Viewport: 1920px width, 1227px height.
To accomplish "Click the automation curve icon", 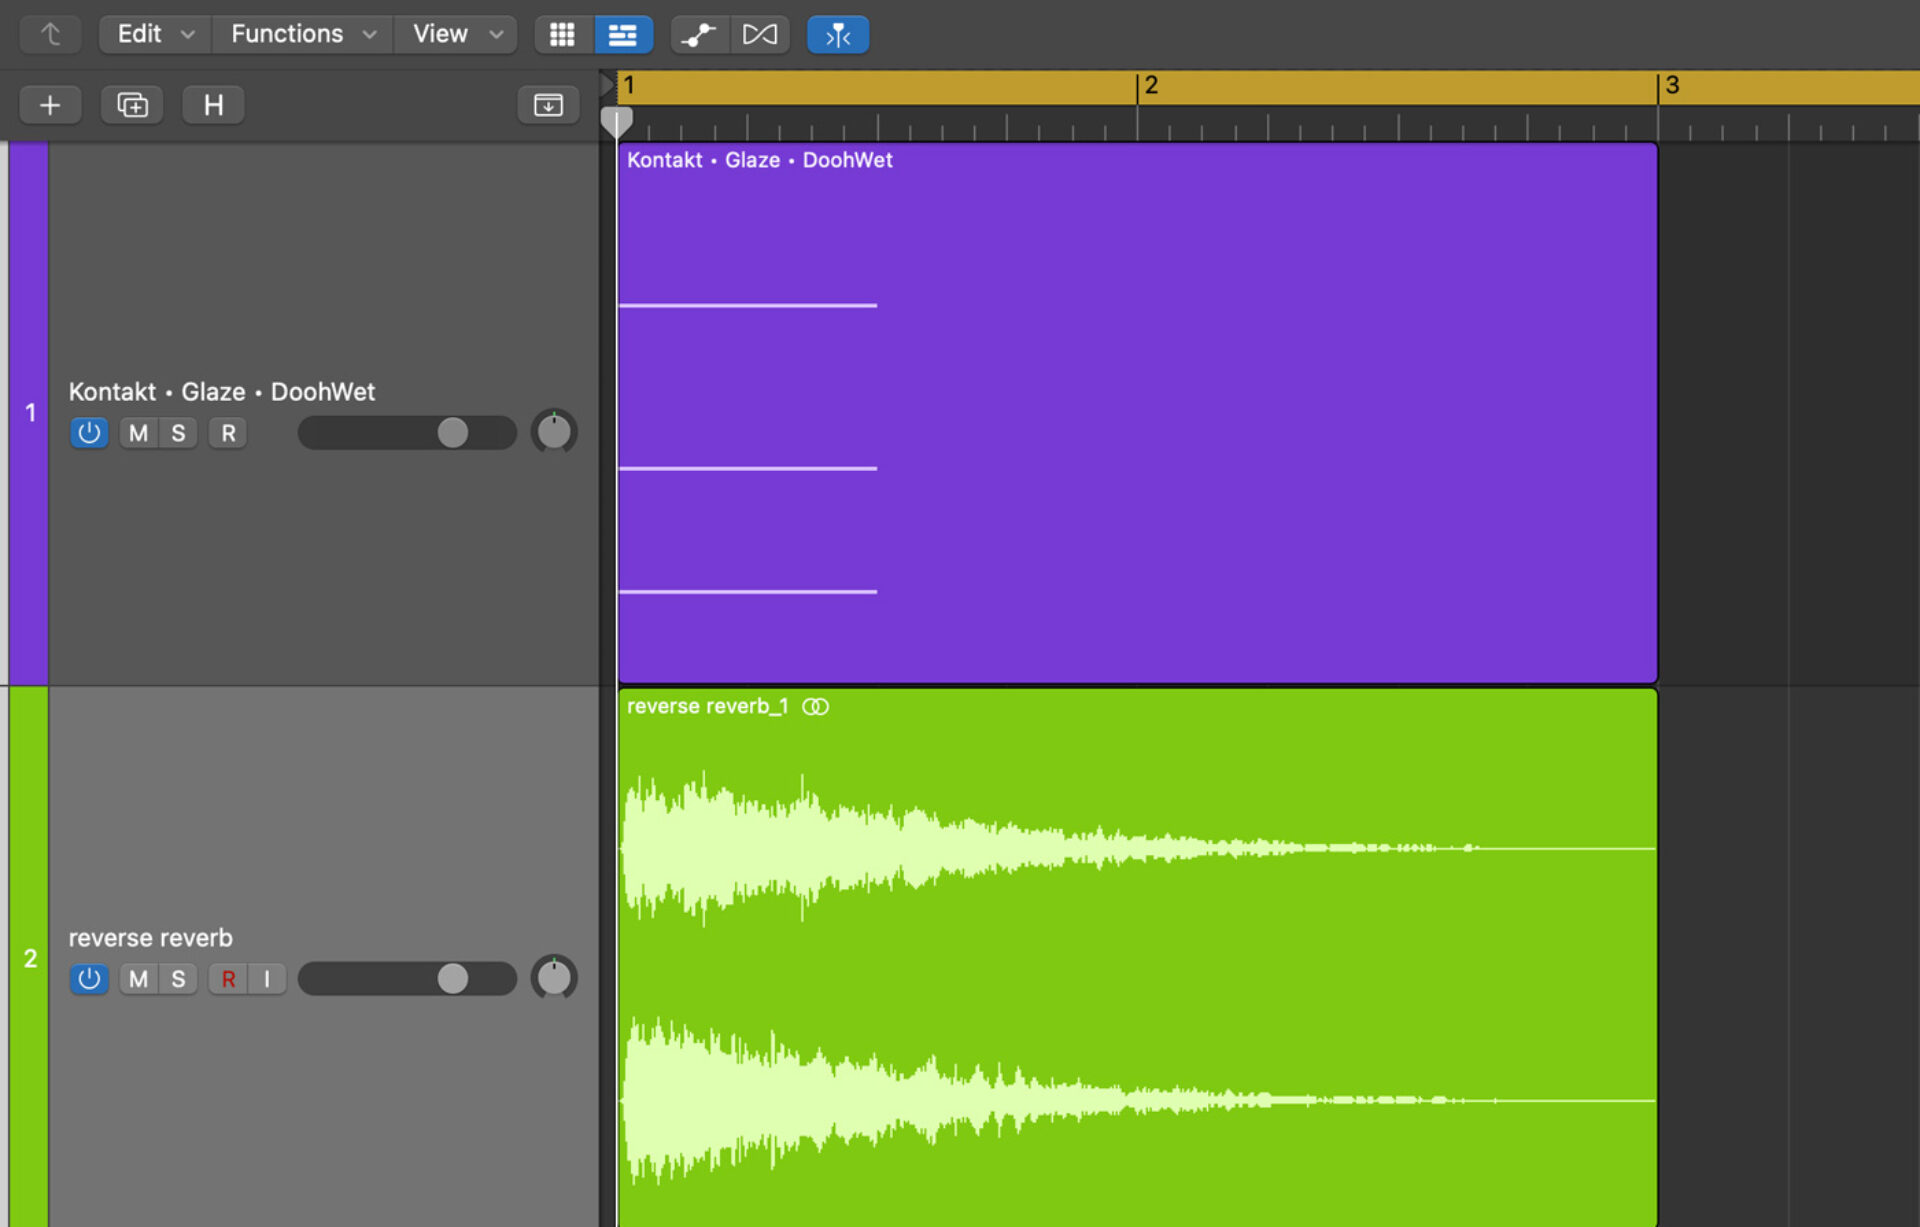I will coord(699,34).
